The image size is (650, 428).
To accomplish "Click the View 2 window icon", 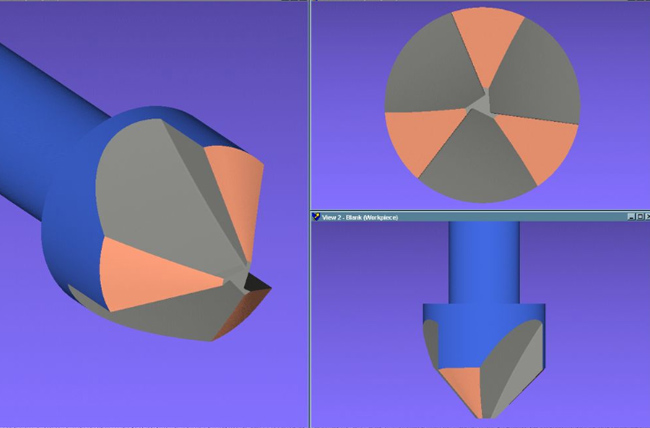I will coord(315,216).
